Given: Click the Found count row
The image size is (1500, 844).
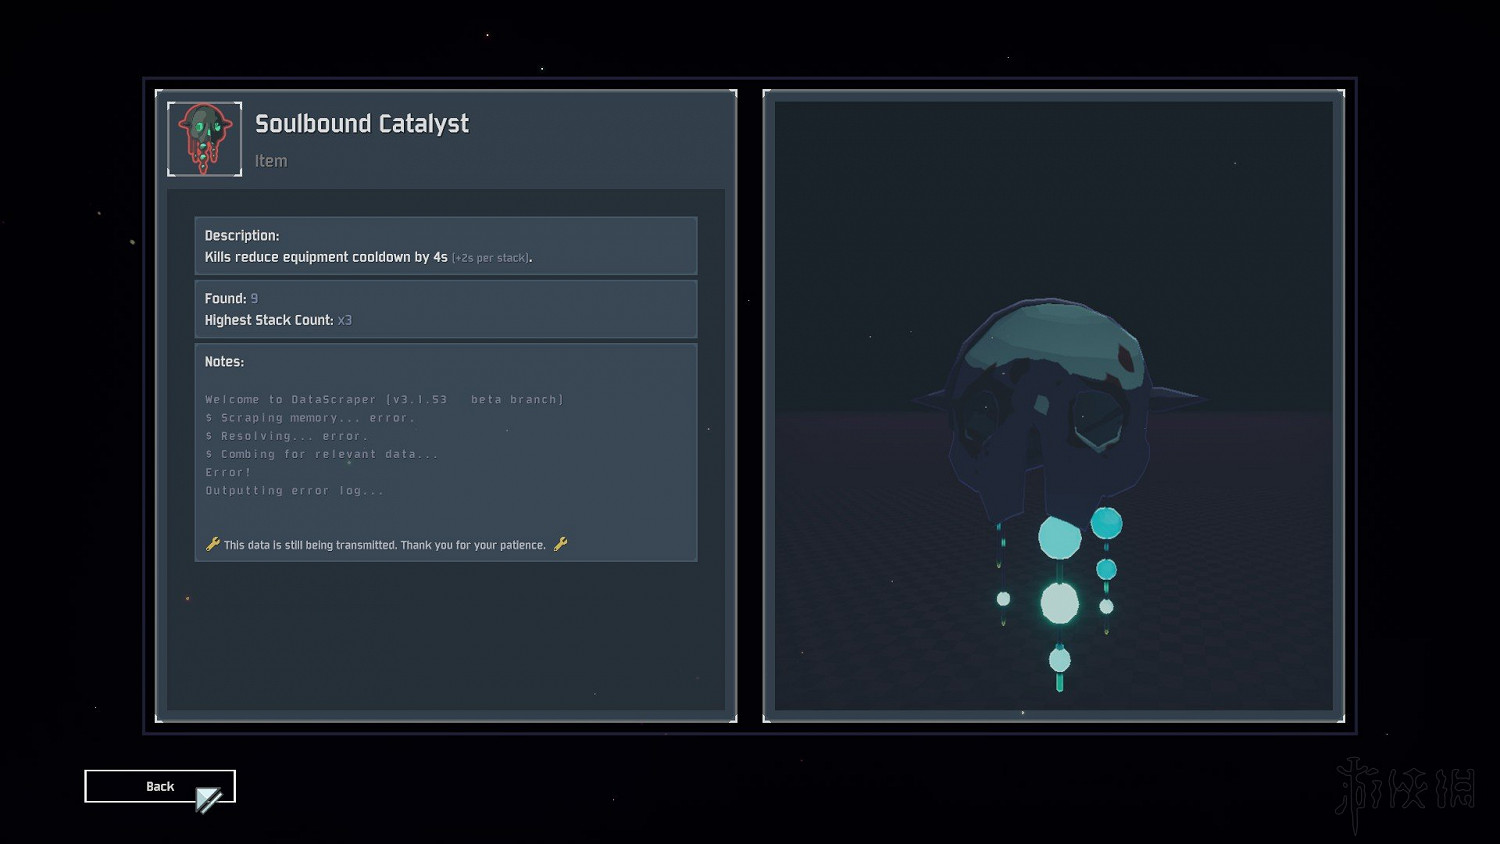Looking at the screenshot, I should [x=231, y=299].
